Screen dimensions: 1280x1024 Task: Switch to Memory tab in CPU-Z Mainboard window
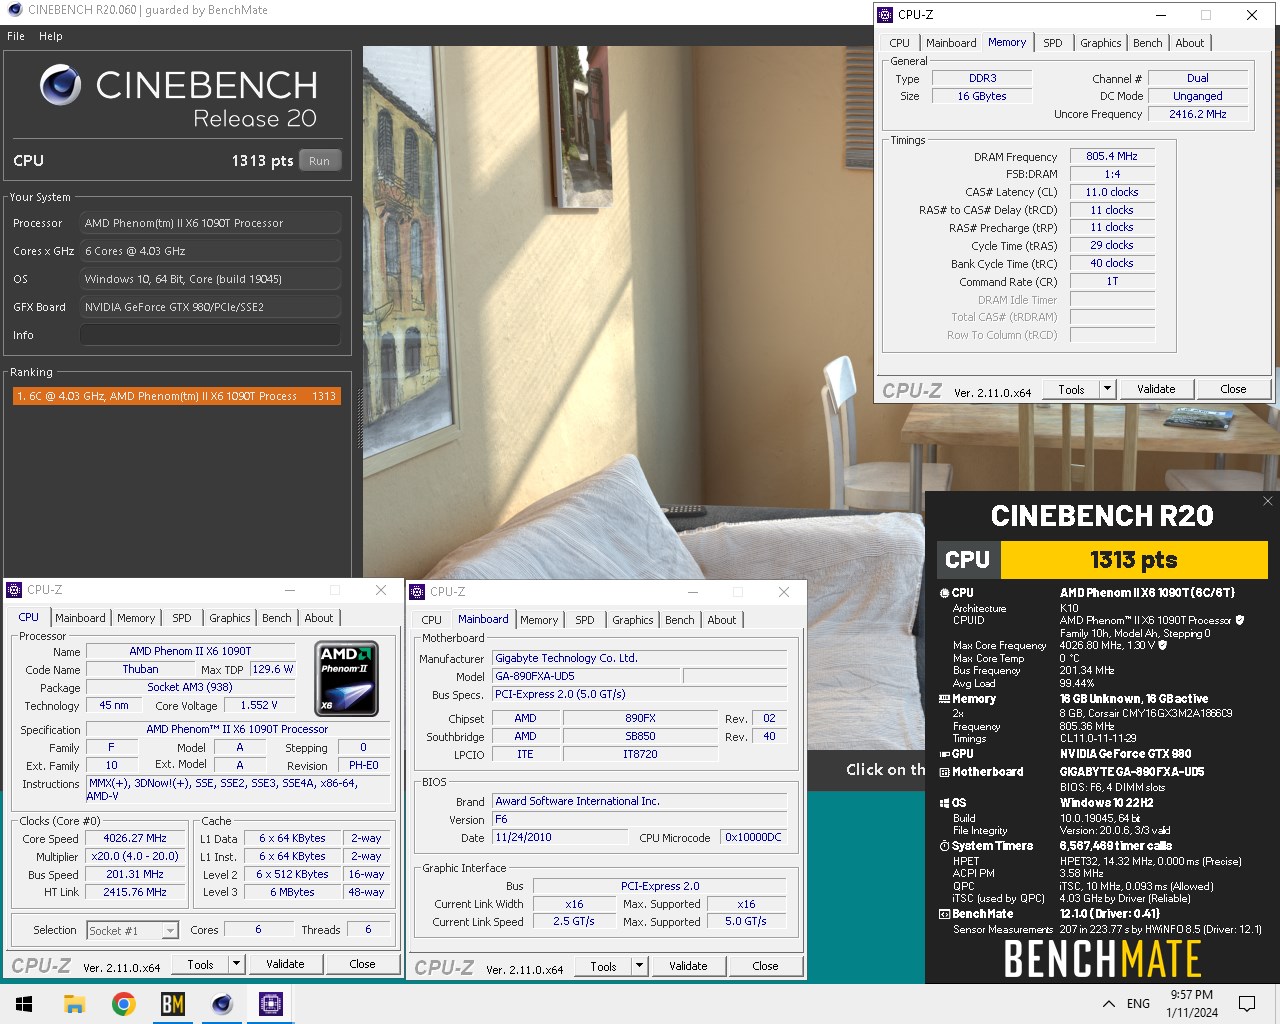point(539,620)
